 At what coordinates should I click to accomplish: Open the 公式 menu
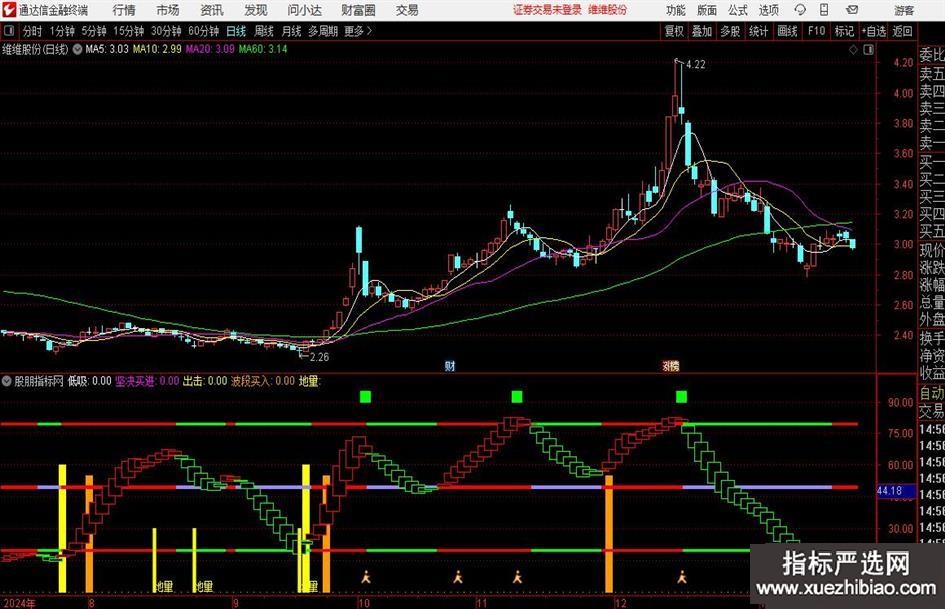coord(738,10)
